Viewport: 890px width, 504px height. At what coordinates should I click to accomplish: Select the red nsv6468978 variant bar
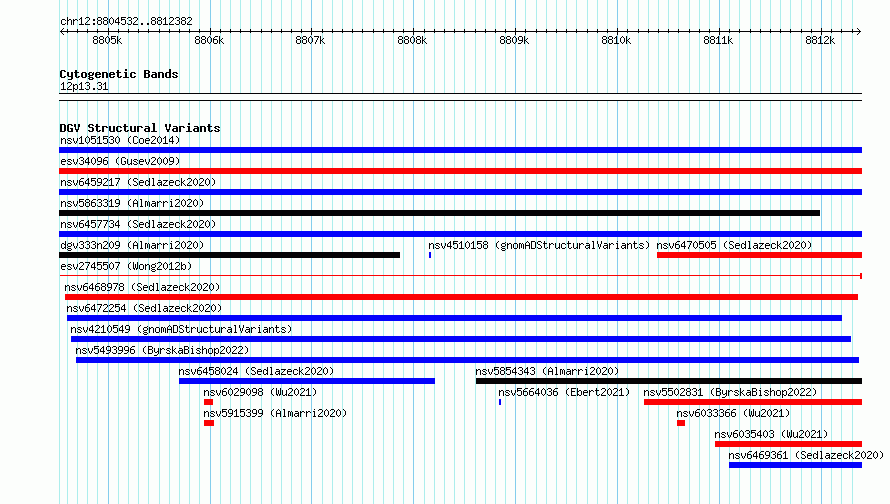[x=461, y=297]
